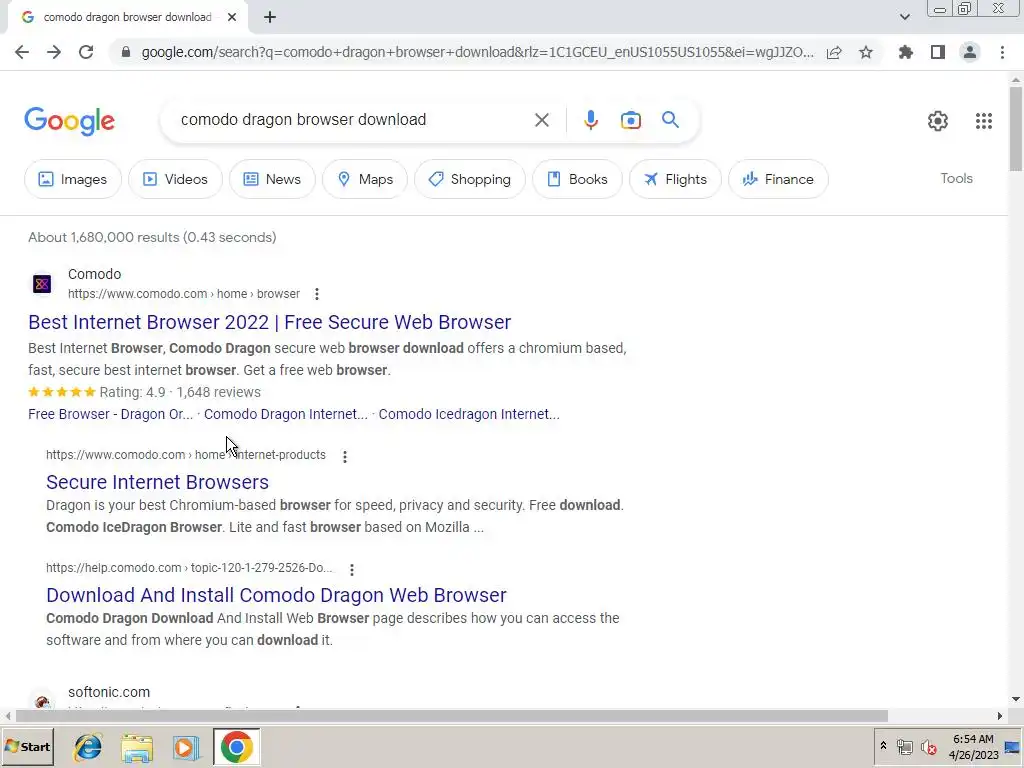
Task: Click the Rating: 4.9 · 1,648 reviews text
Action: [x=180, y=392]
